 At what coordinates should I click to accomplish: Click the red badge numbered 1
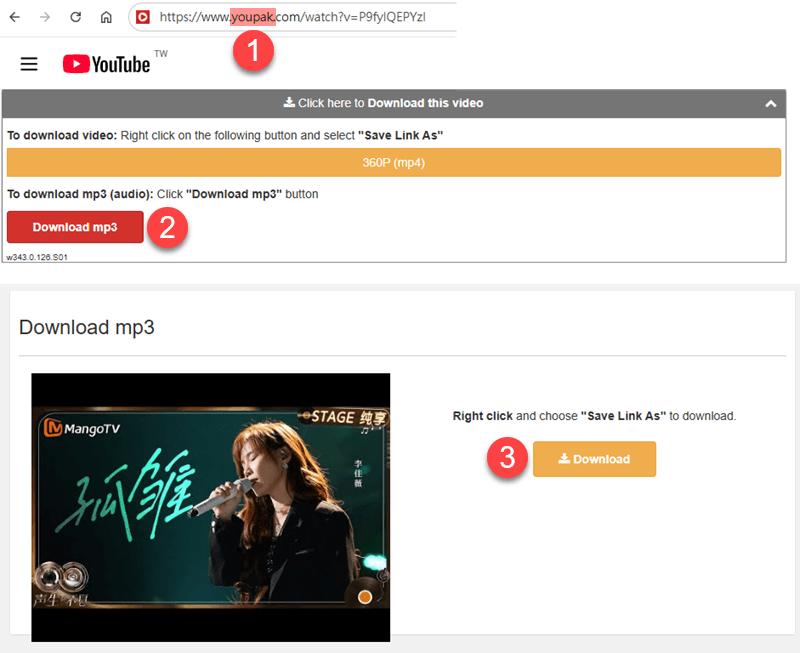253,53
